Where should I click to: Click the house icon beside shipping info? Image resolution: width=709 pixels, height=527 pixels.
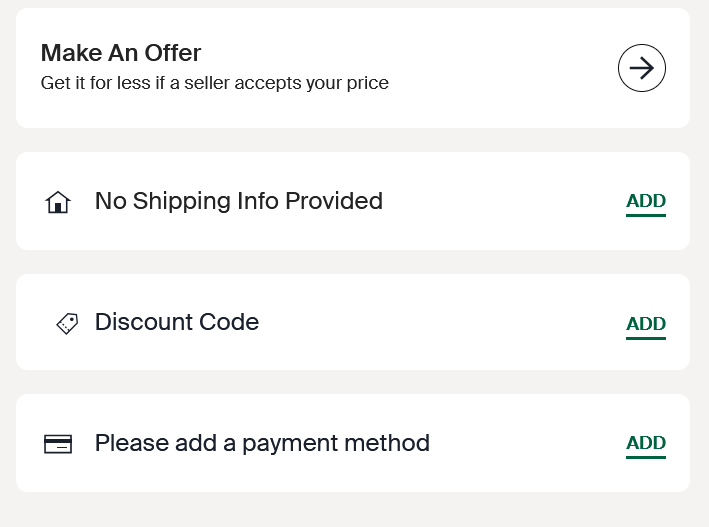(x=58, y=202)
